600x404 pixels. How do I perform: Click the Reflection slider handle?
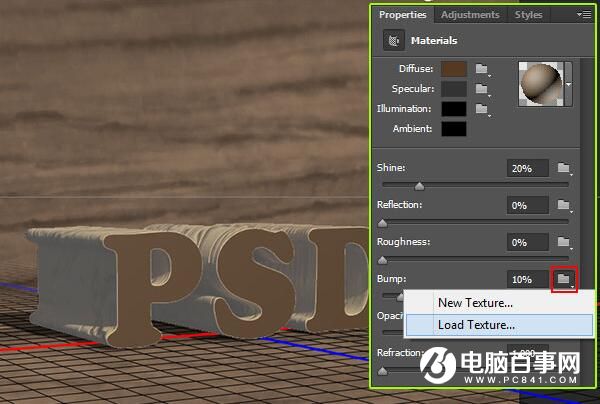383,223
